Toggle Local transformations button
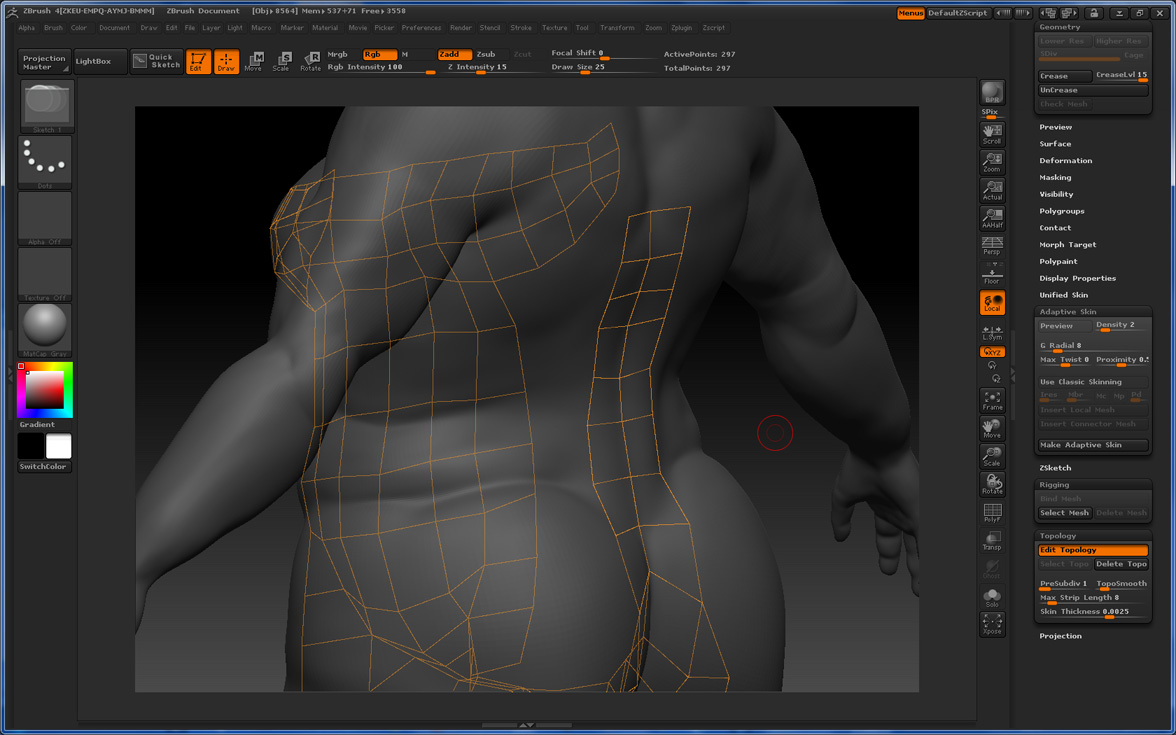This screenshot has height=735, width=1176. 992,303
